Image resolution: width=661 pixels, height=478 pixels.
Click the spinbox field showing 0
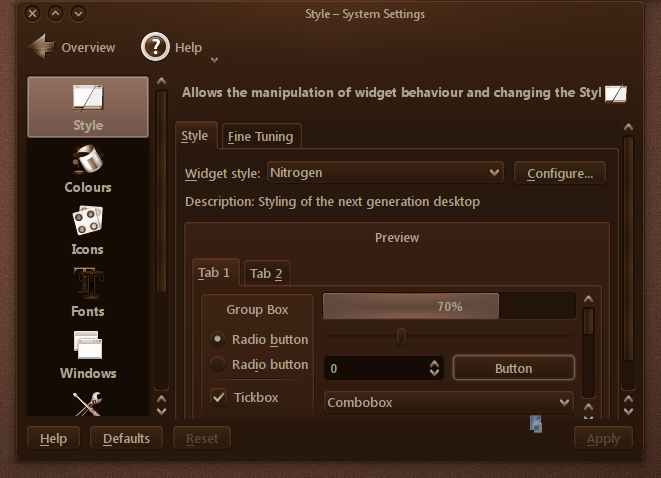coord(376,368)
